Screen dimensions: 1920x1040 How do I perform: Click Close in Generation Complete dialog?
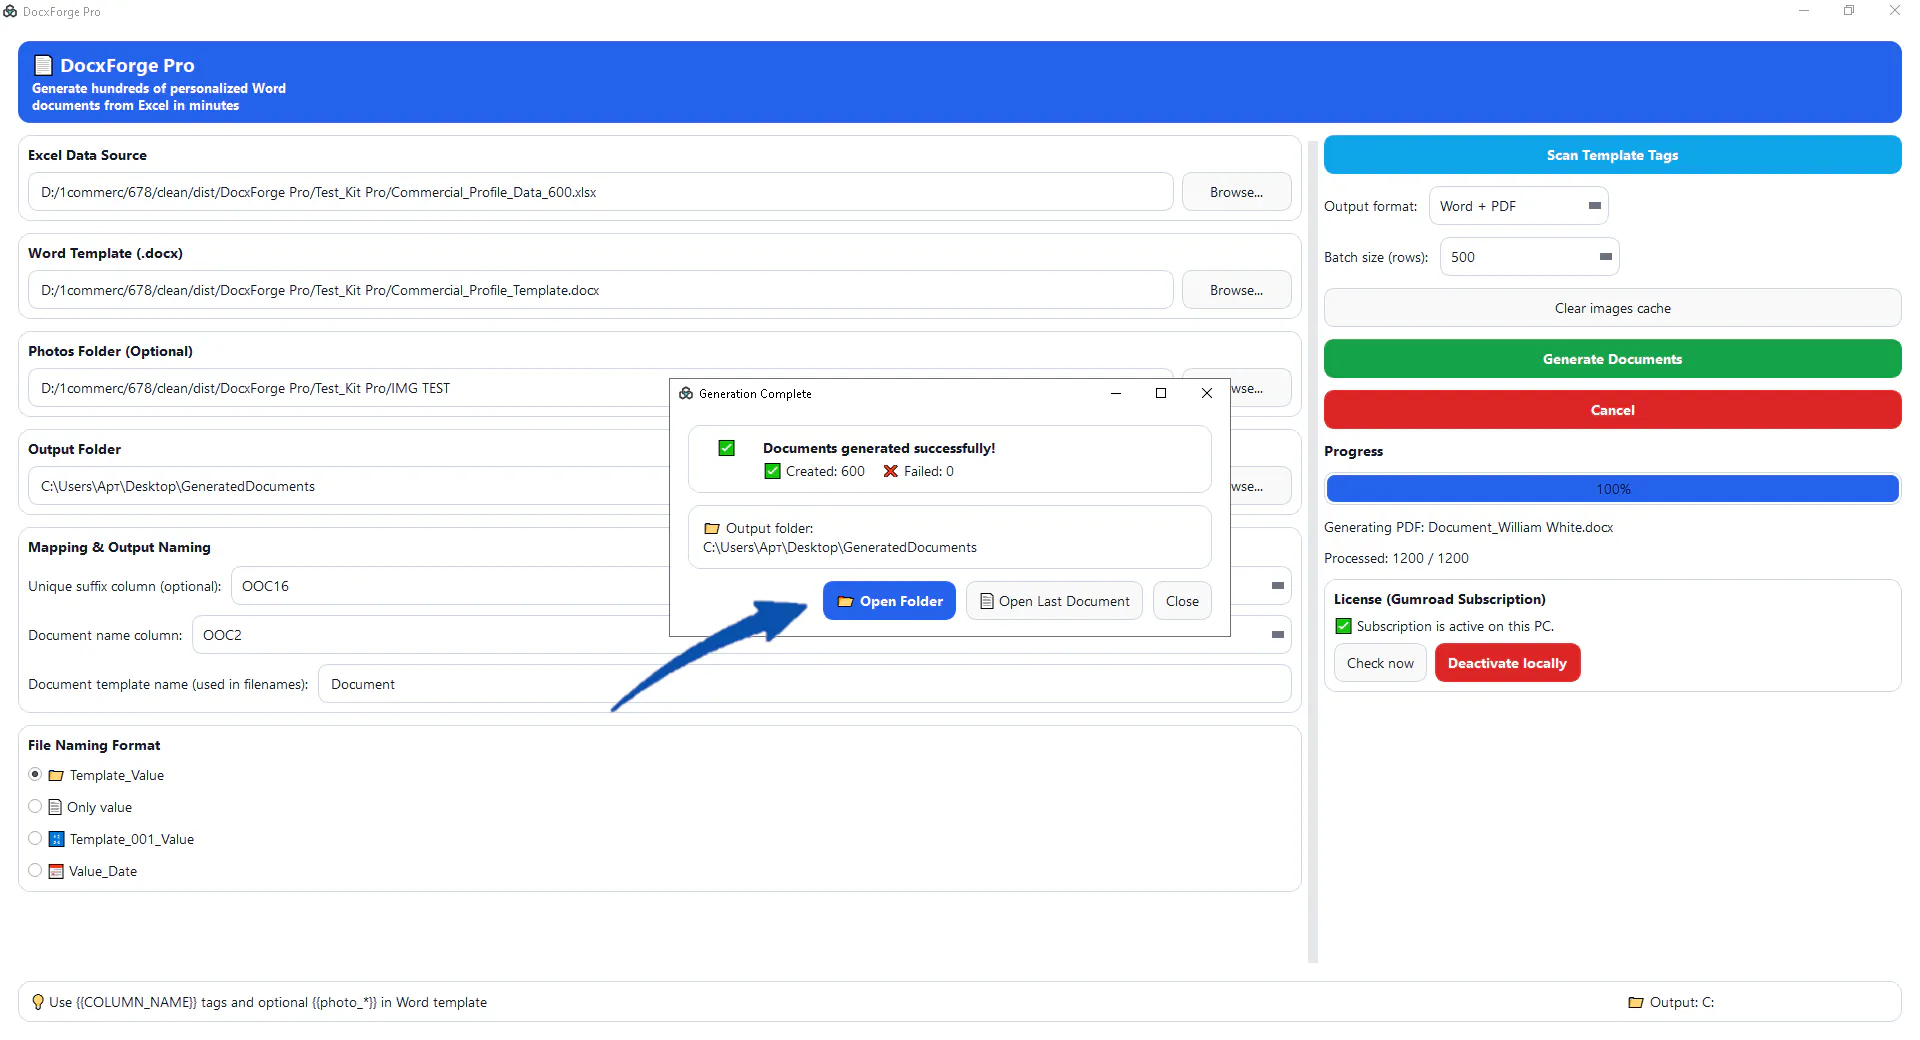tap(1182, 601)
